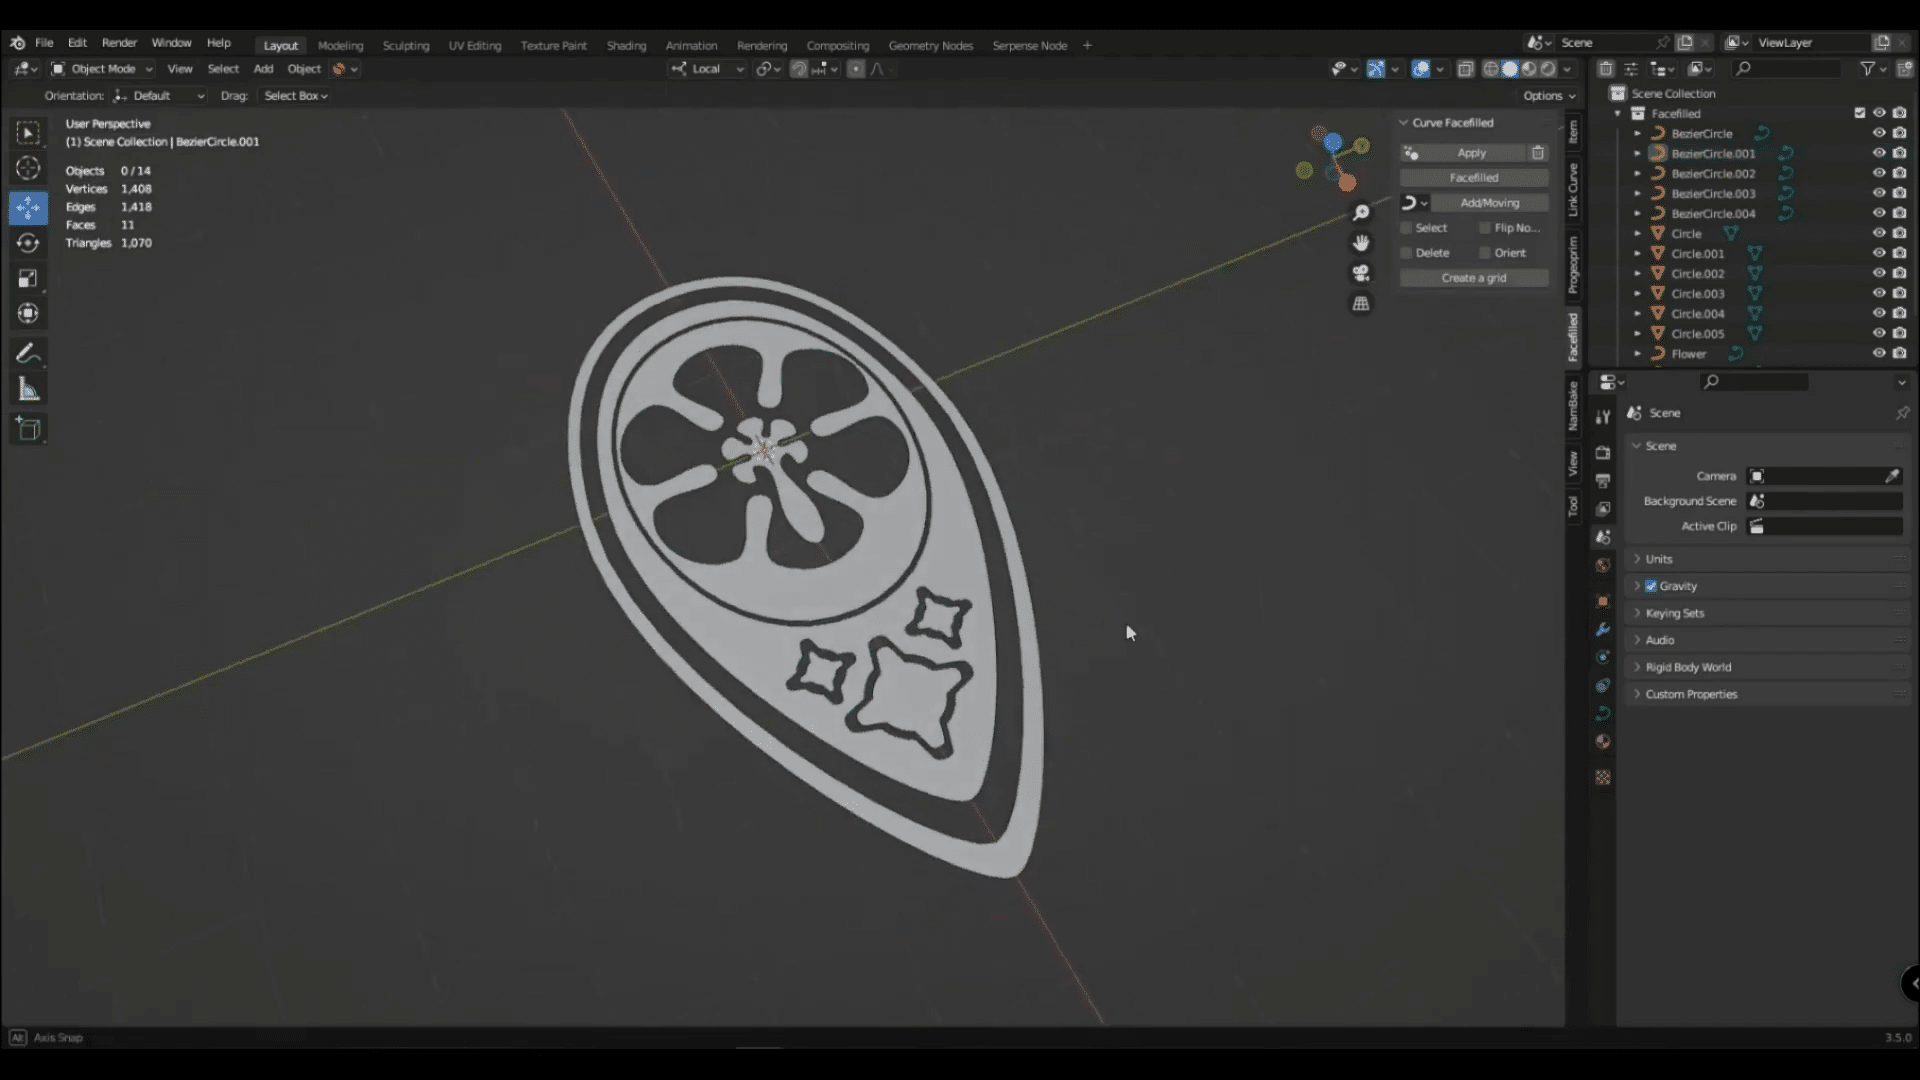This screenshot has width=1920, height=1080.
Task: Click the Add Cube tool
Action: [x=28, y=430]
